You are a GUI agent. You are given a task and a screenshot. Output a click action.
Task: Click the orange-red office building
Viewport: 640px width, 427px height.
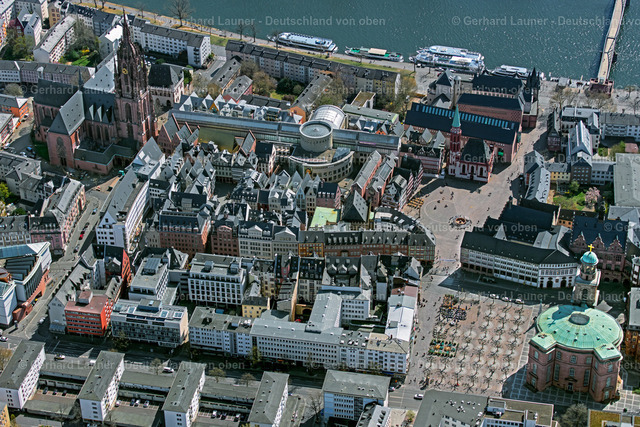pos(88,312)
